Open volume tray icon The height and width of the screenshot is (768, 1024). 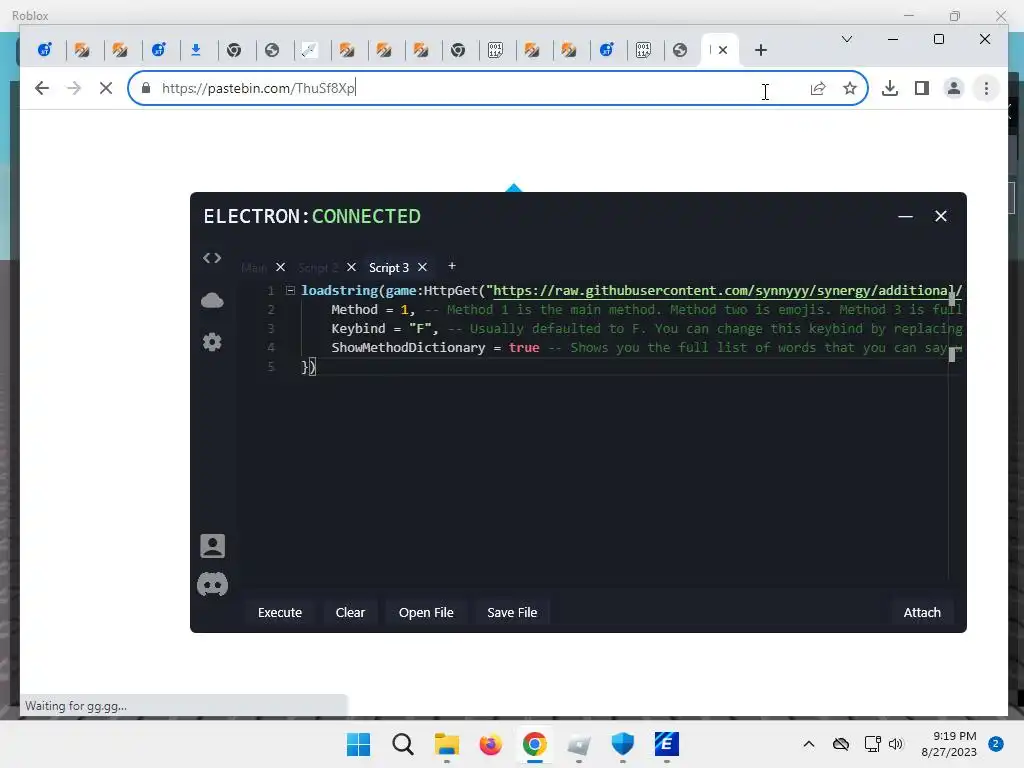[x=895, y=744]
